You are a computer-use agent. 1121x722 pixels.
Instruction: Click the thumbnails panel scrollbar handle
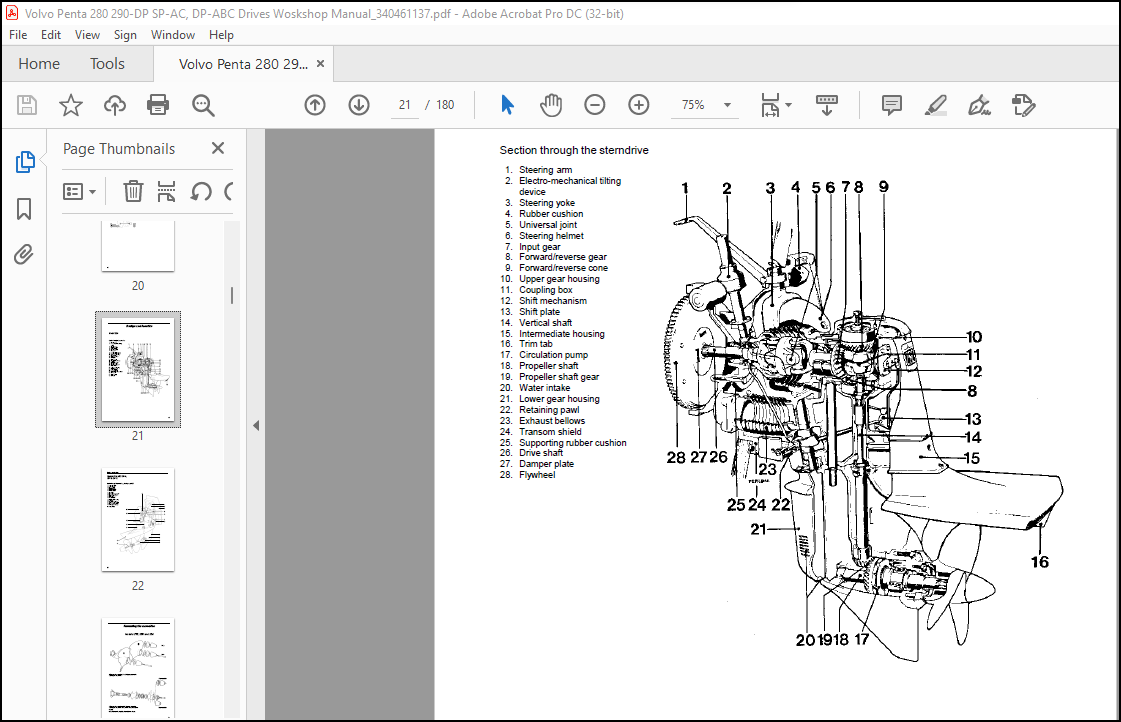pos(232,295)
